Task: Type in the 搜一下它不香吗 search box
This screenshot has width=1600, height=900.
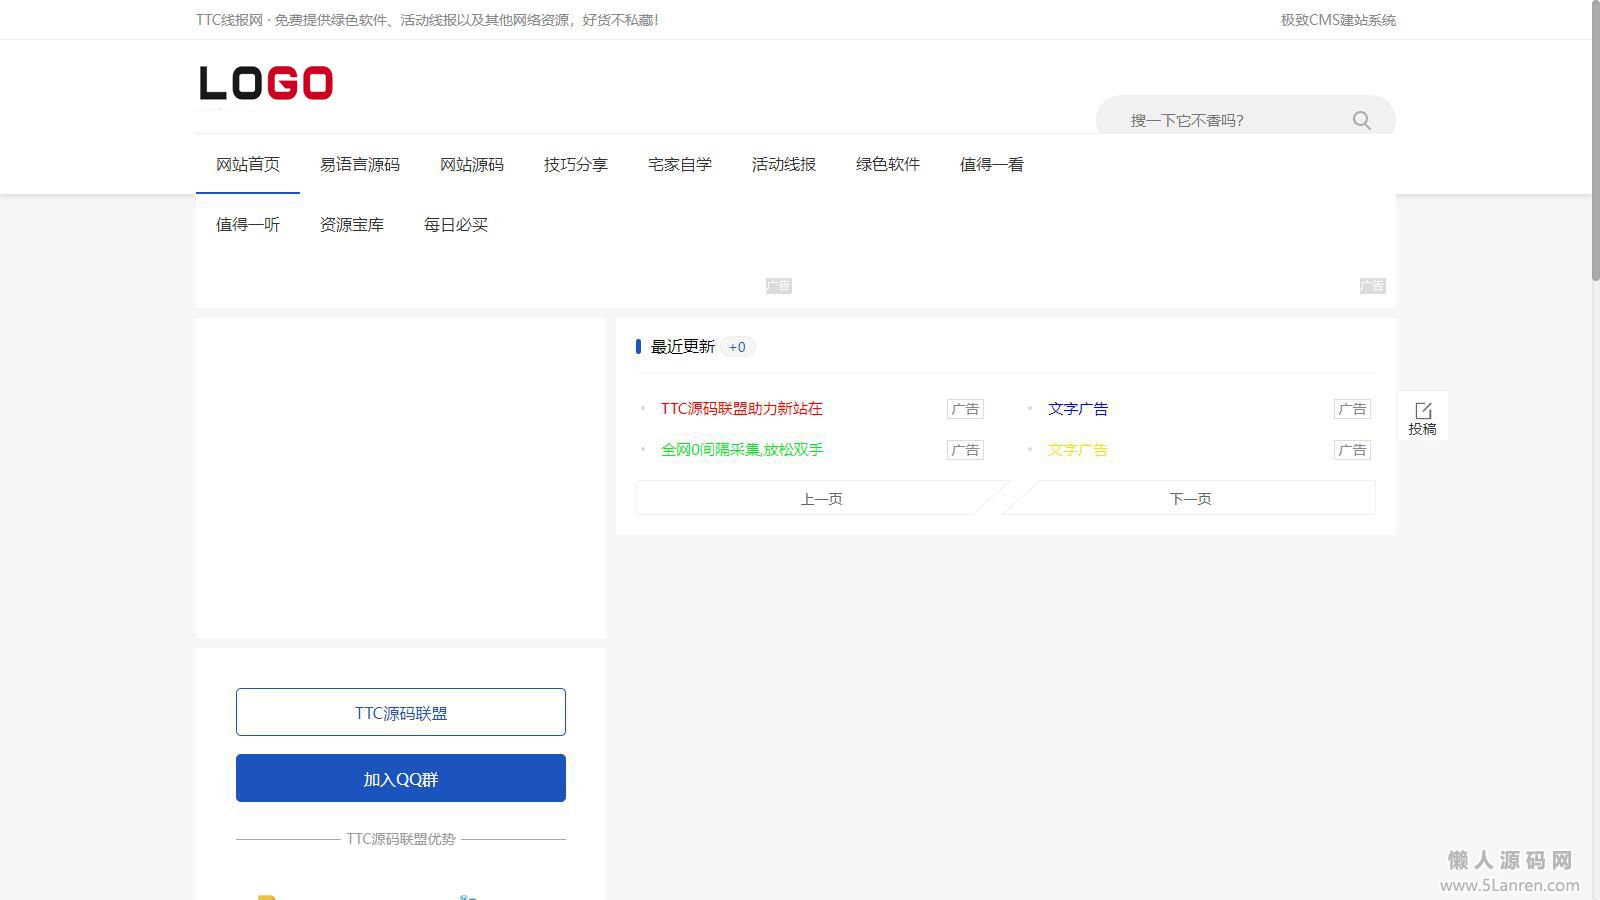Action: coord(1230,120)
